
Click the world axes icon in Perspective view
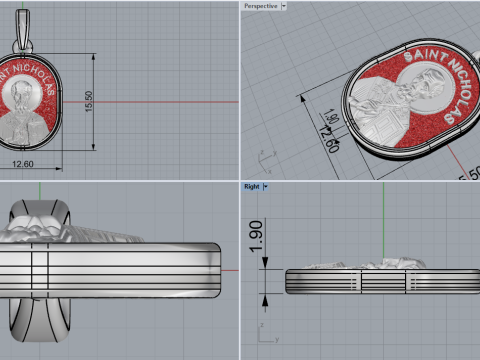[268, 162]
